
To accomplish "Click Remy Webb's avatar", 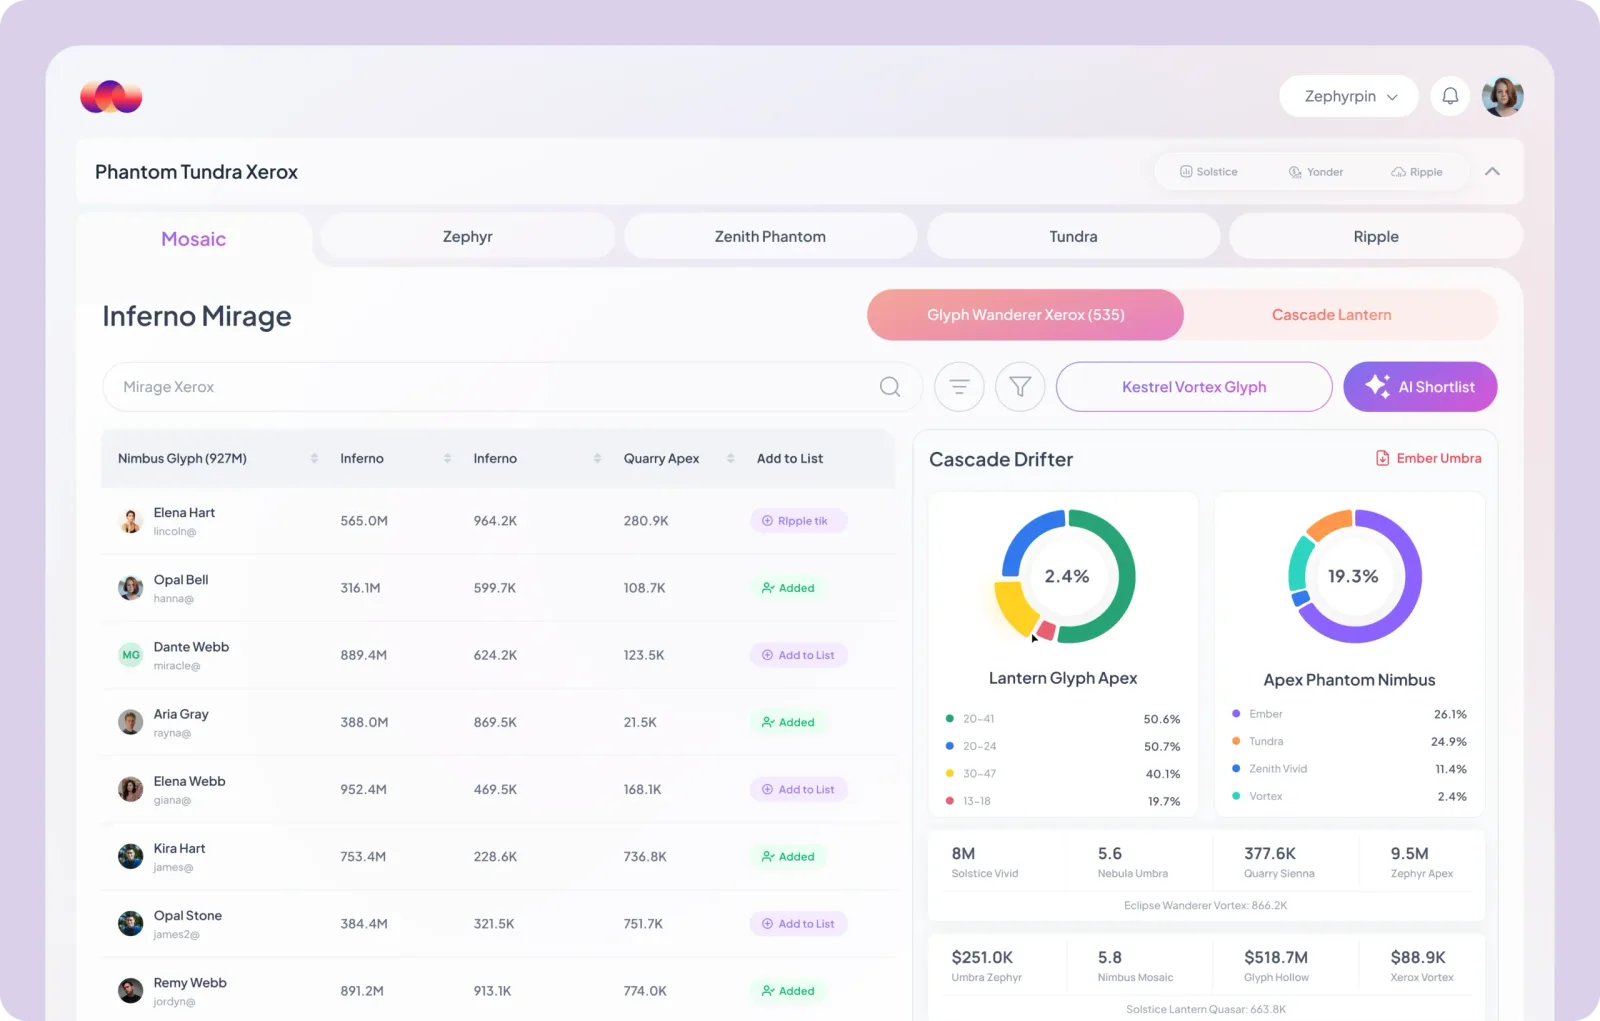I will click(x=131, y=991).
